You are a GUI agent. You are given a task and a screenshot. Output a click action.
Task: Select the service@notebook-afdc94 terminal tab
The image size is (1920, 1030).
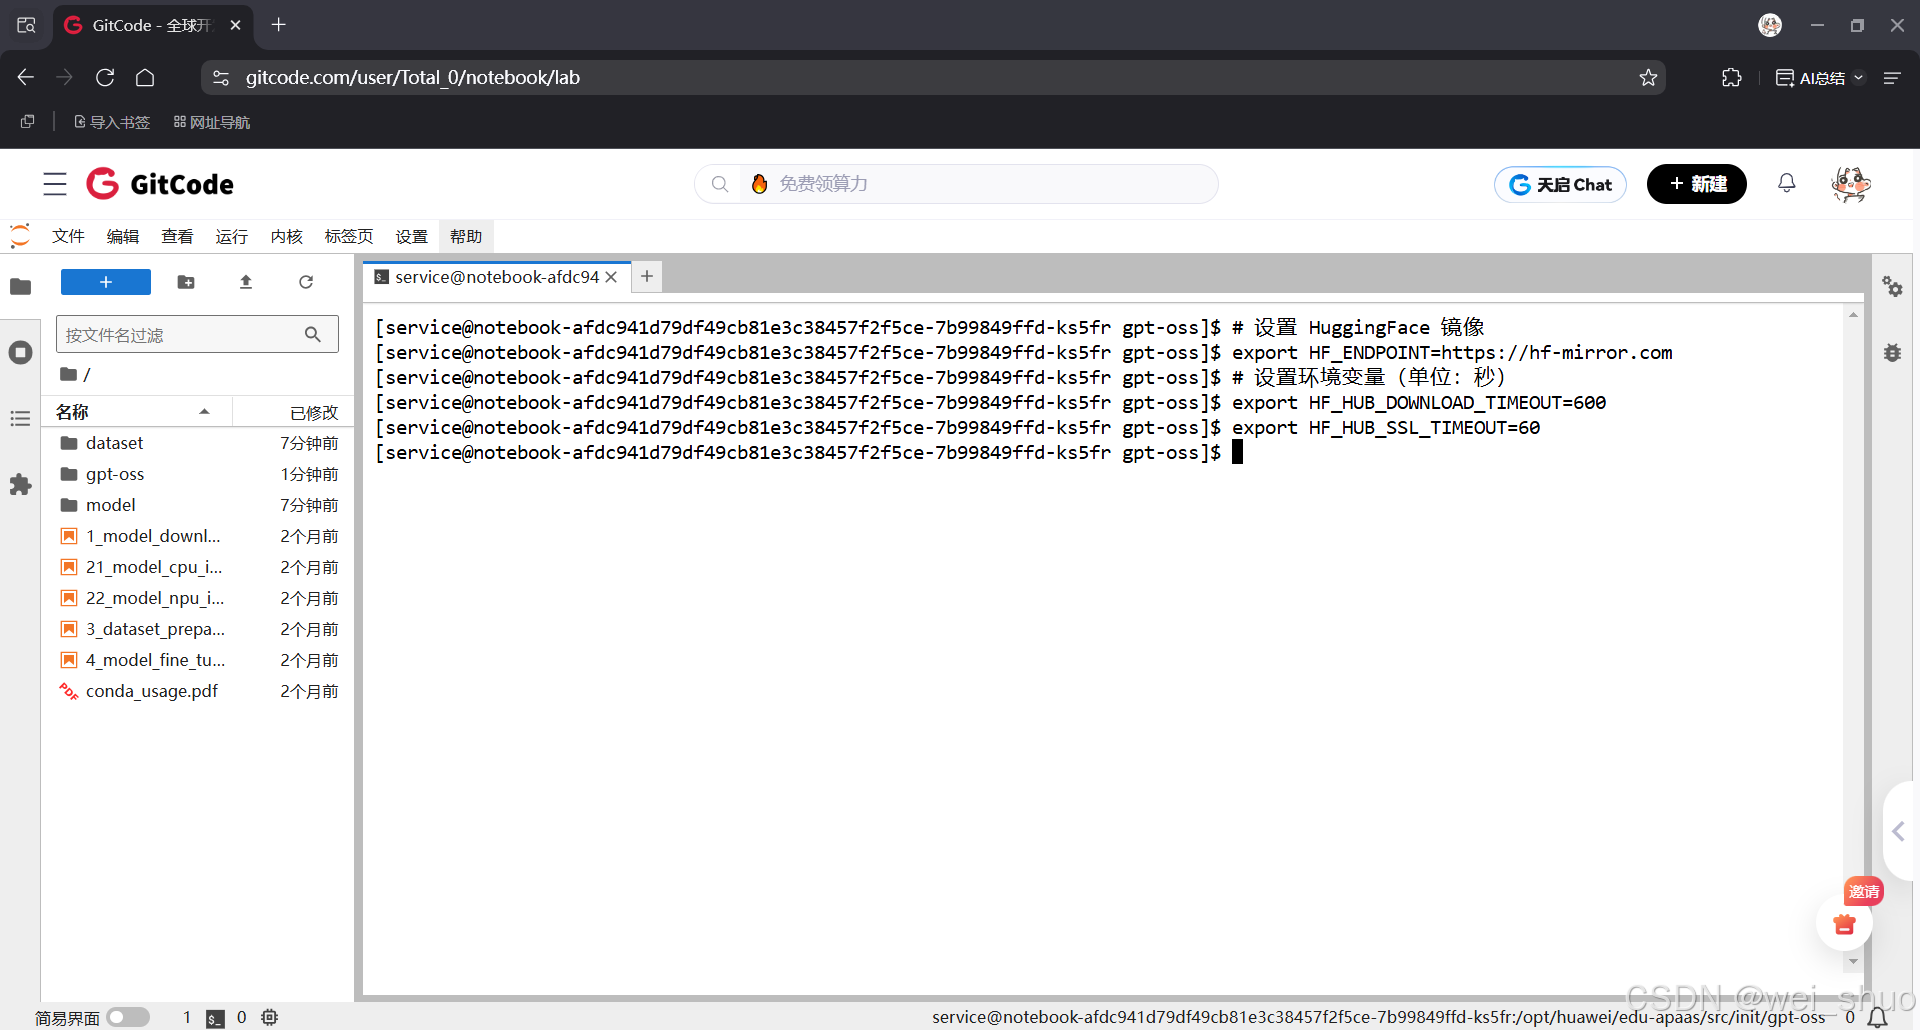tap(496, 277)
